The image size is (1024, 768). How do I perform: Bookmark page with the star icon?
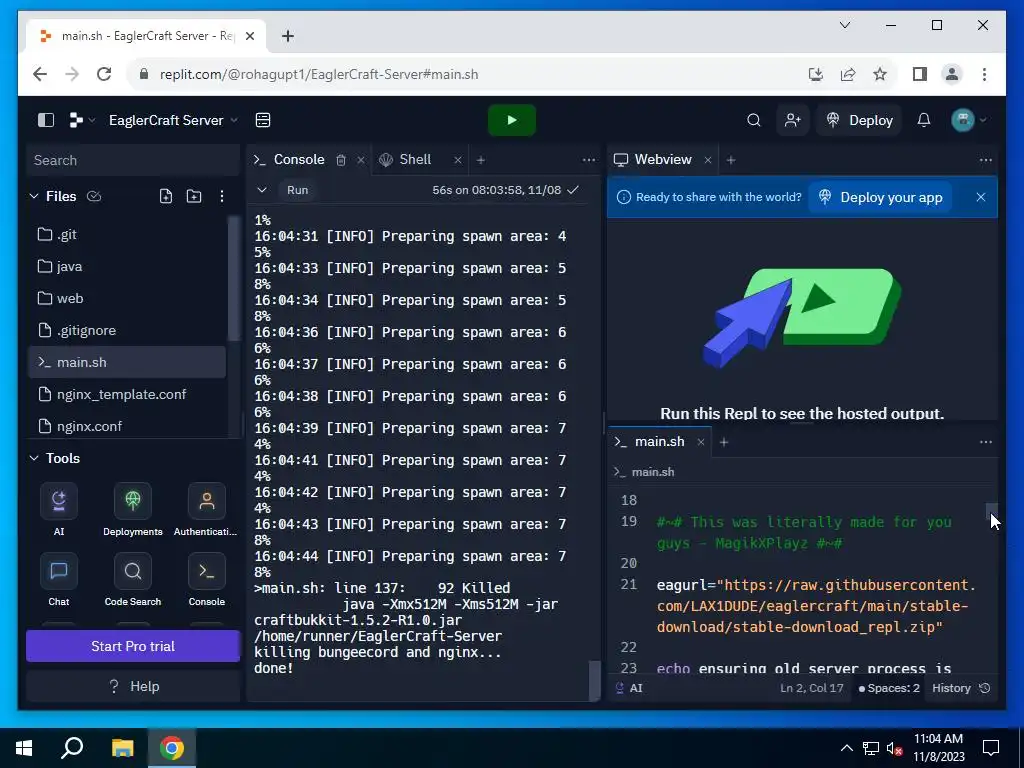[880, 74]
